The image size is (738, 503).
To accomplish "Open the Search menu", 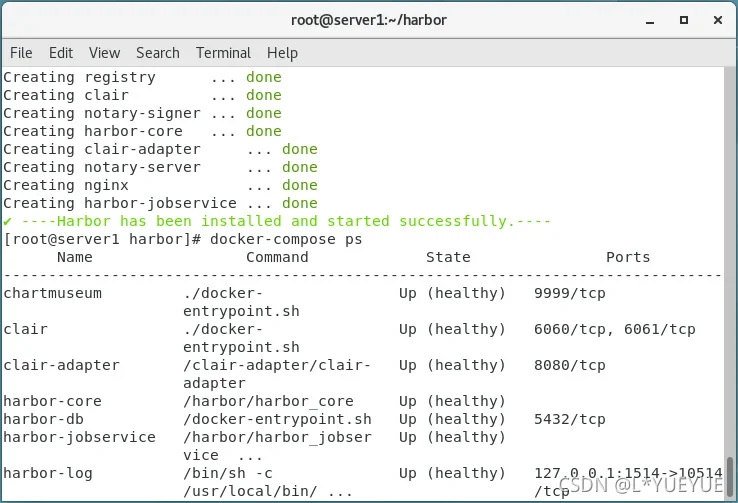I will point(158,53).
